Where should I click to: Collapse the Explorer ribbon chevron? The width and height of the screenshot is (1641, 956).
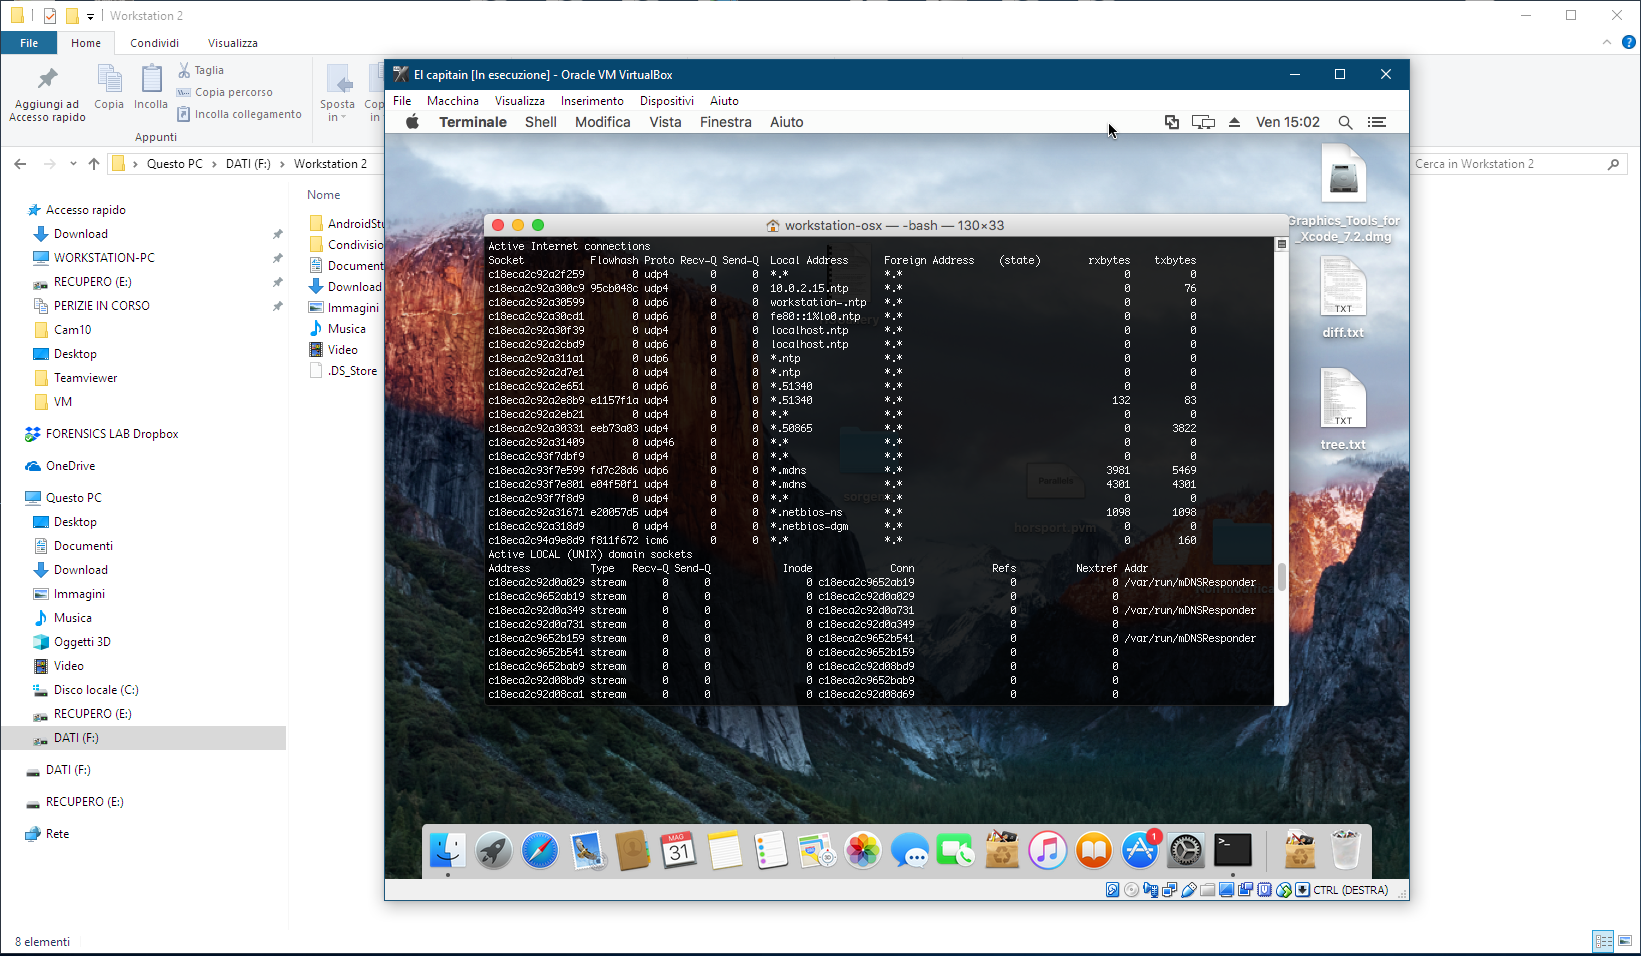point(1607,42)
